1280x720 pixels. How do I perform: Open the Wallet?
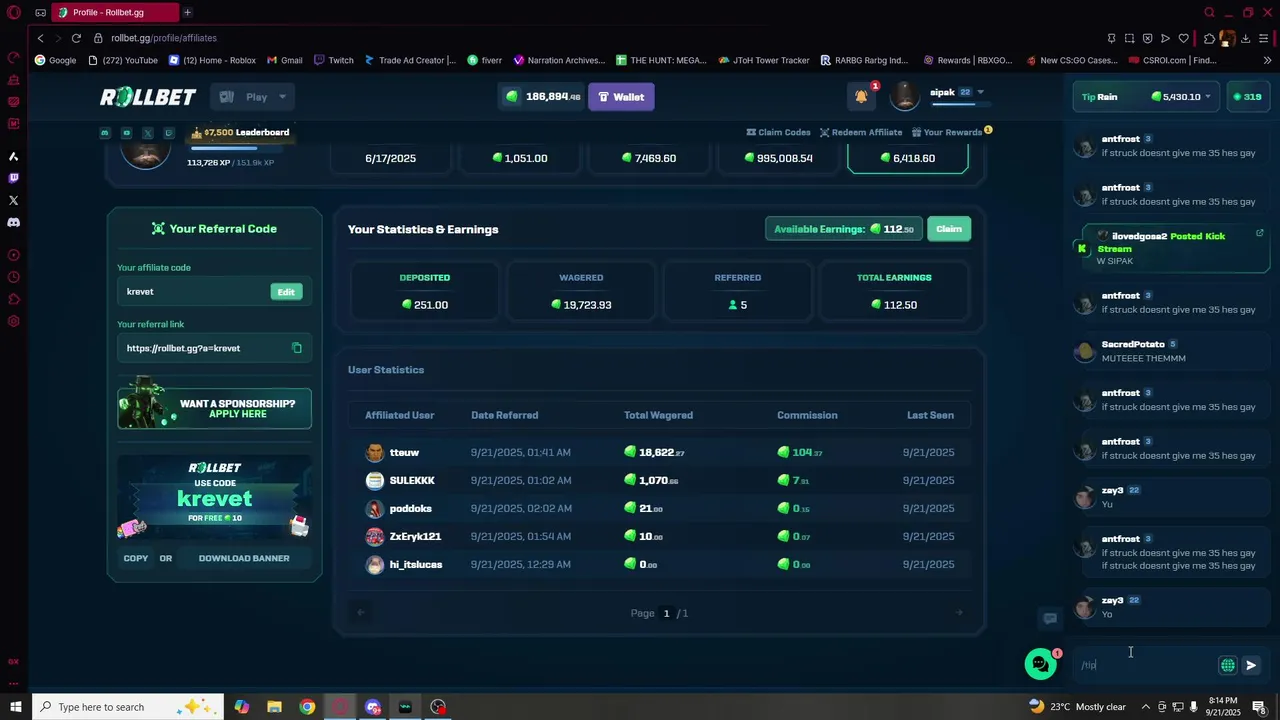coord(621,97)
